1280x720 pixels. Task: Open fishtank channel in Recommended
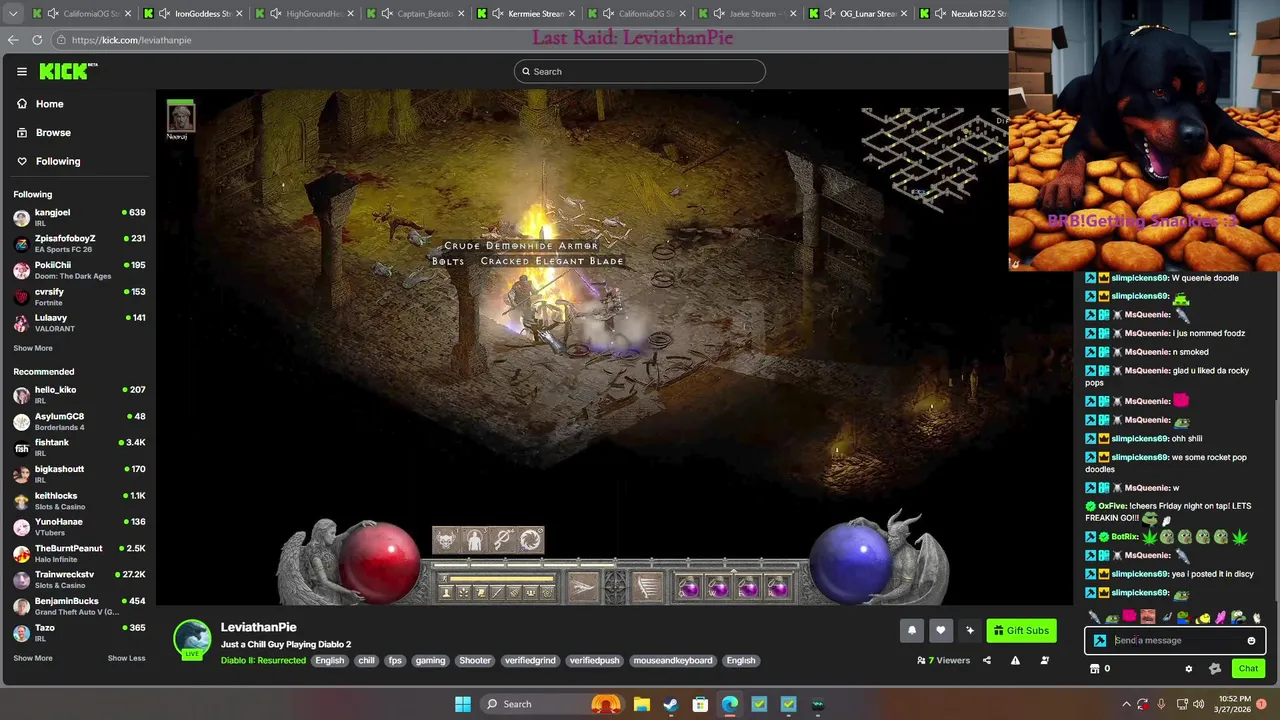tap(79, 446)
